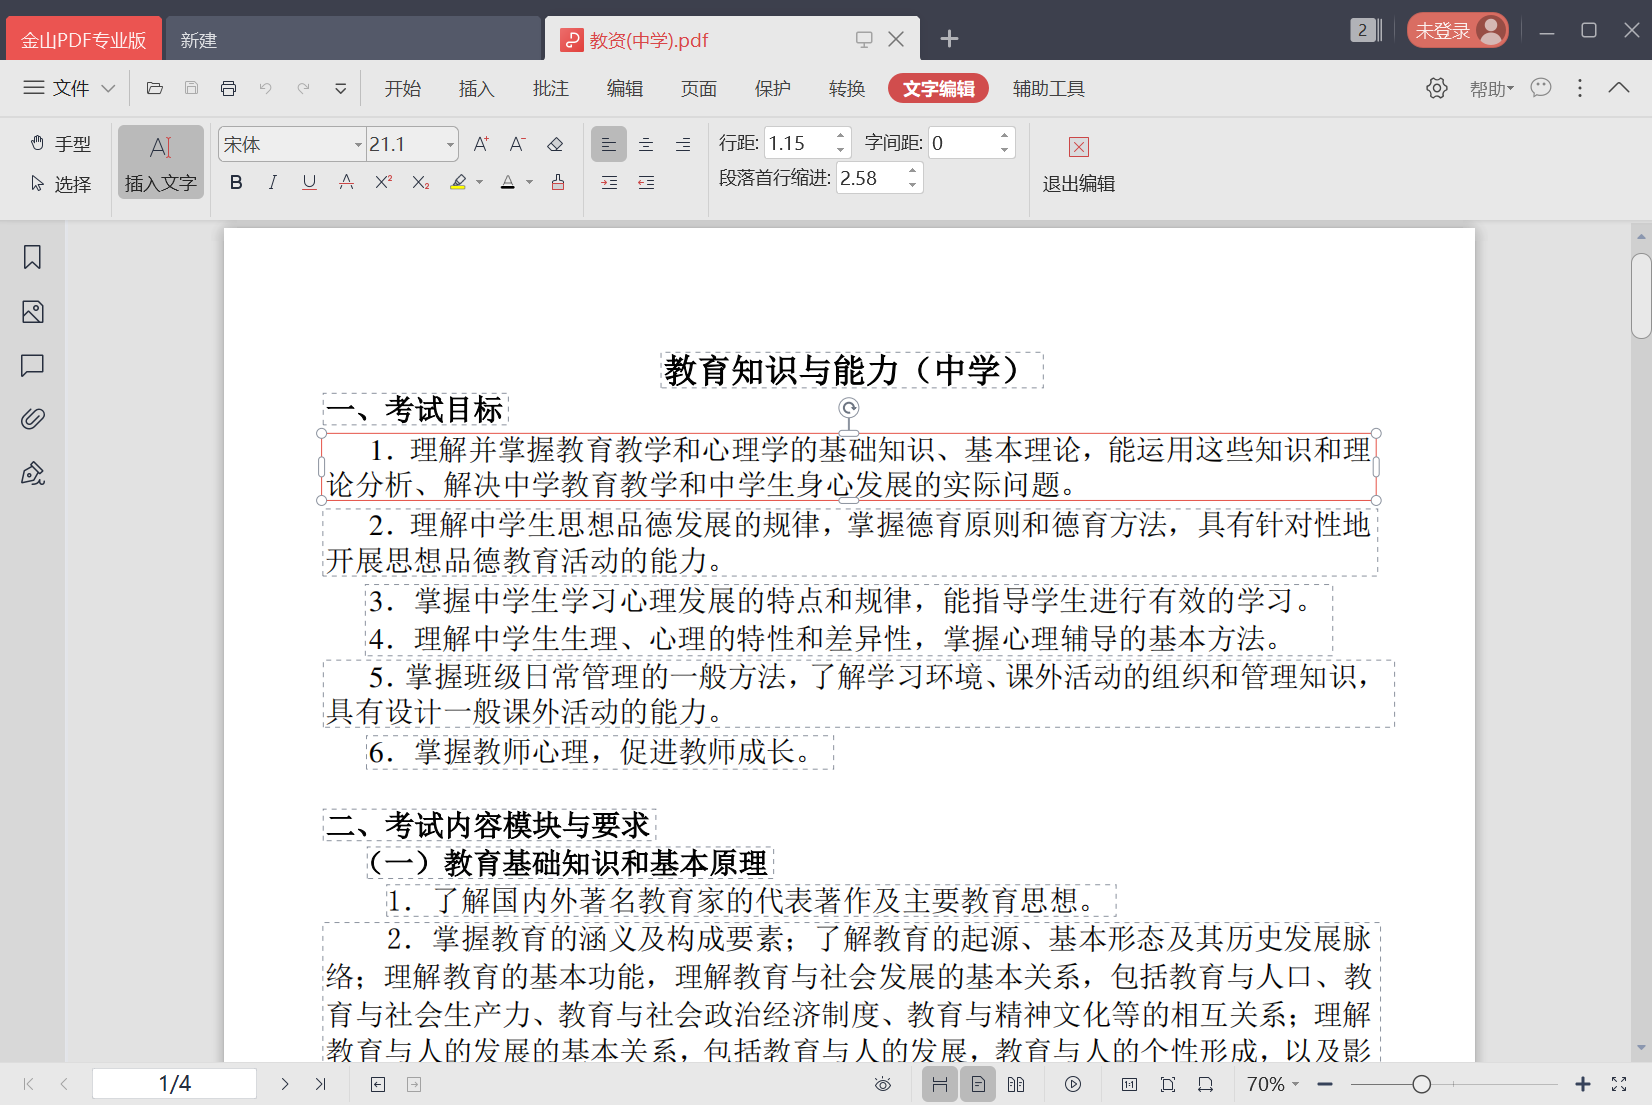Set center text alignment
Viewport: 1652px width, 1105px height.
(646, 144)
